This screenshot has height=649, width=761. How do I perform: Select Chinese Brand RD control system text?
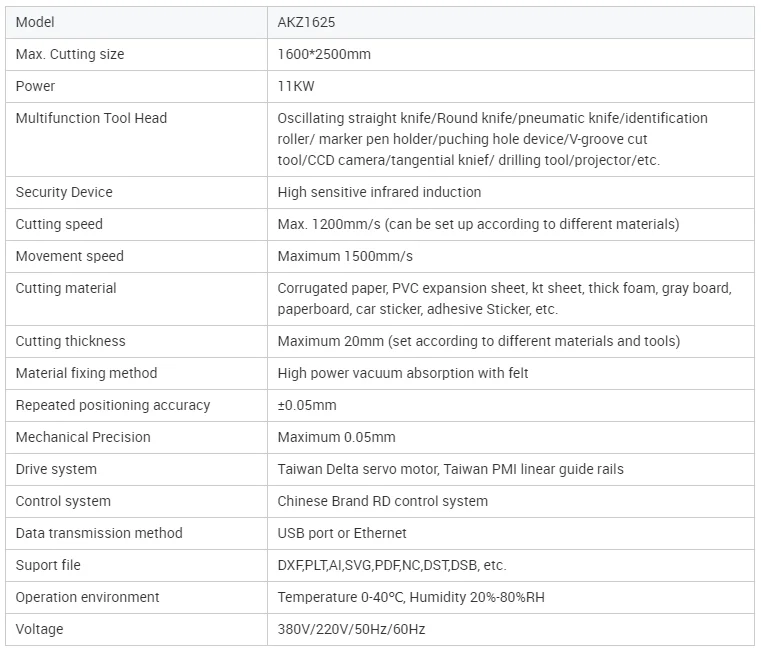[x=383, y=501]
